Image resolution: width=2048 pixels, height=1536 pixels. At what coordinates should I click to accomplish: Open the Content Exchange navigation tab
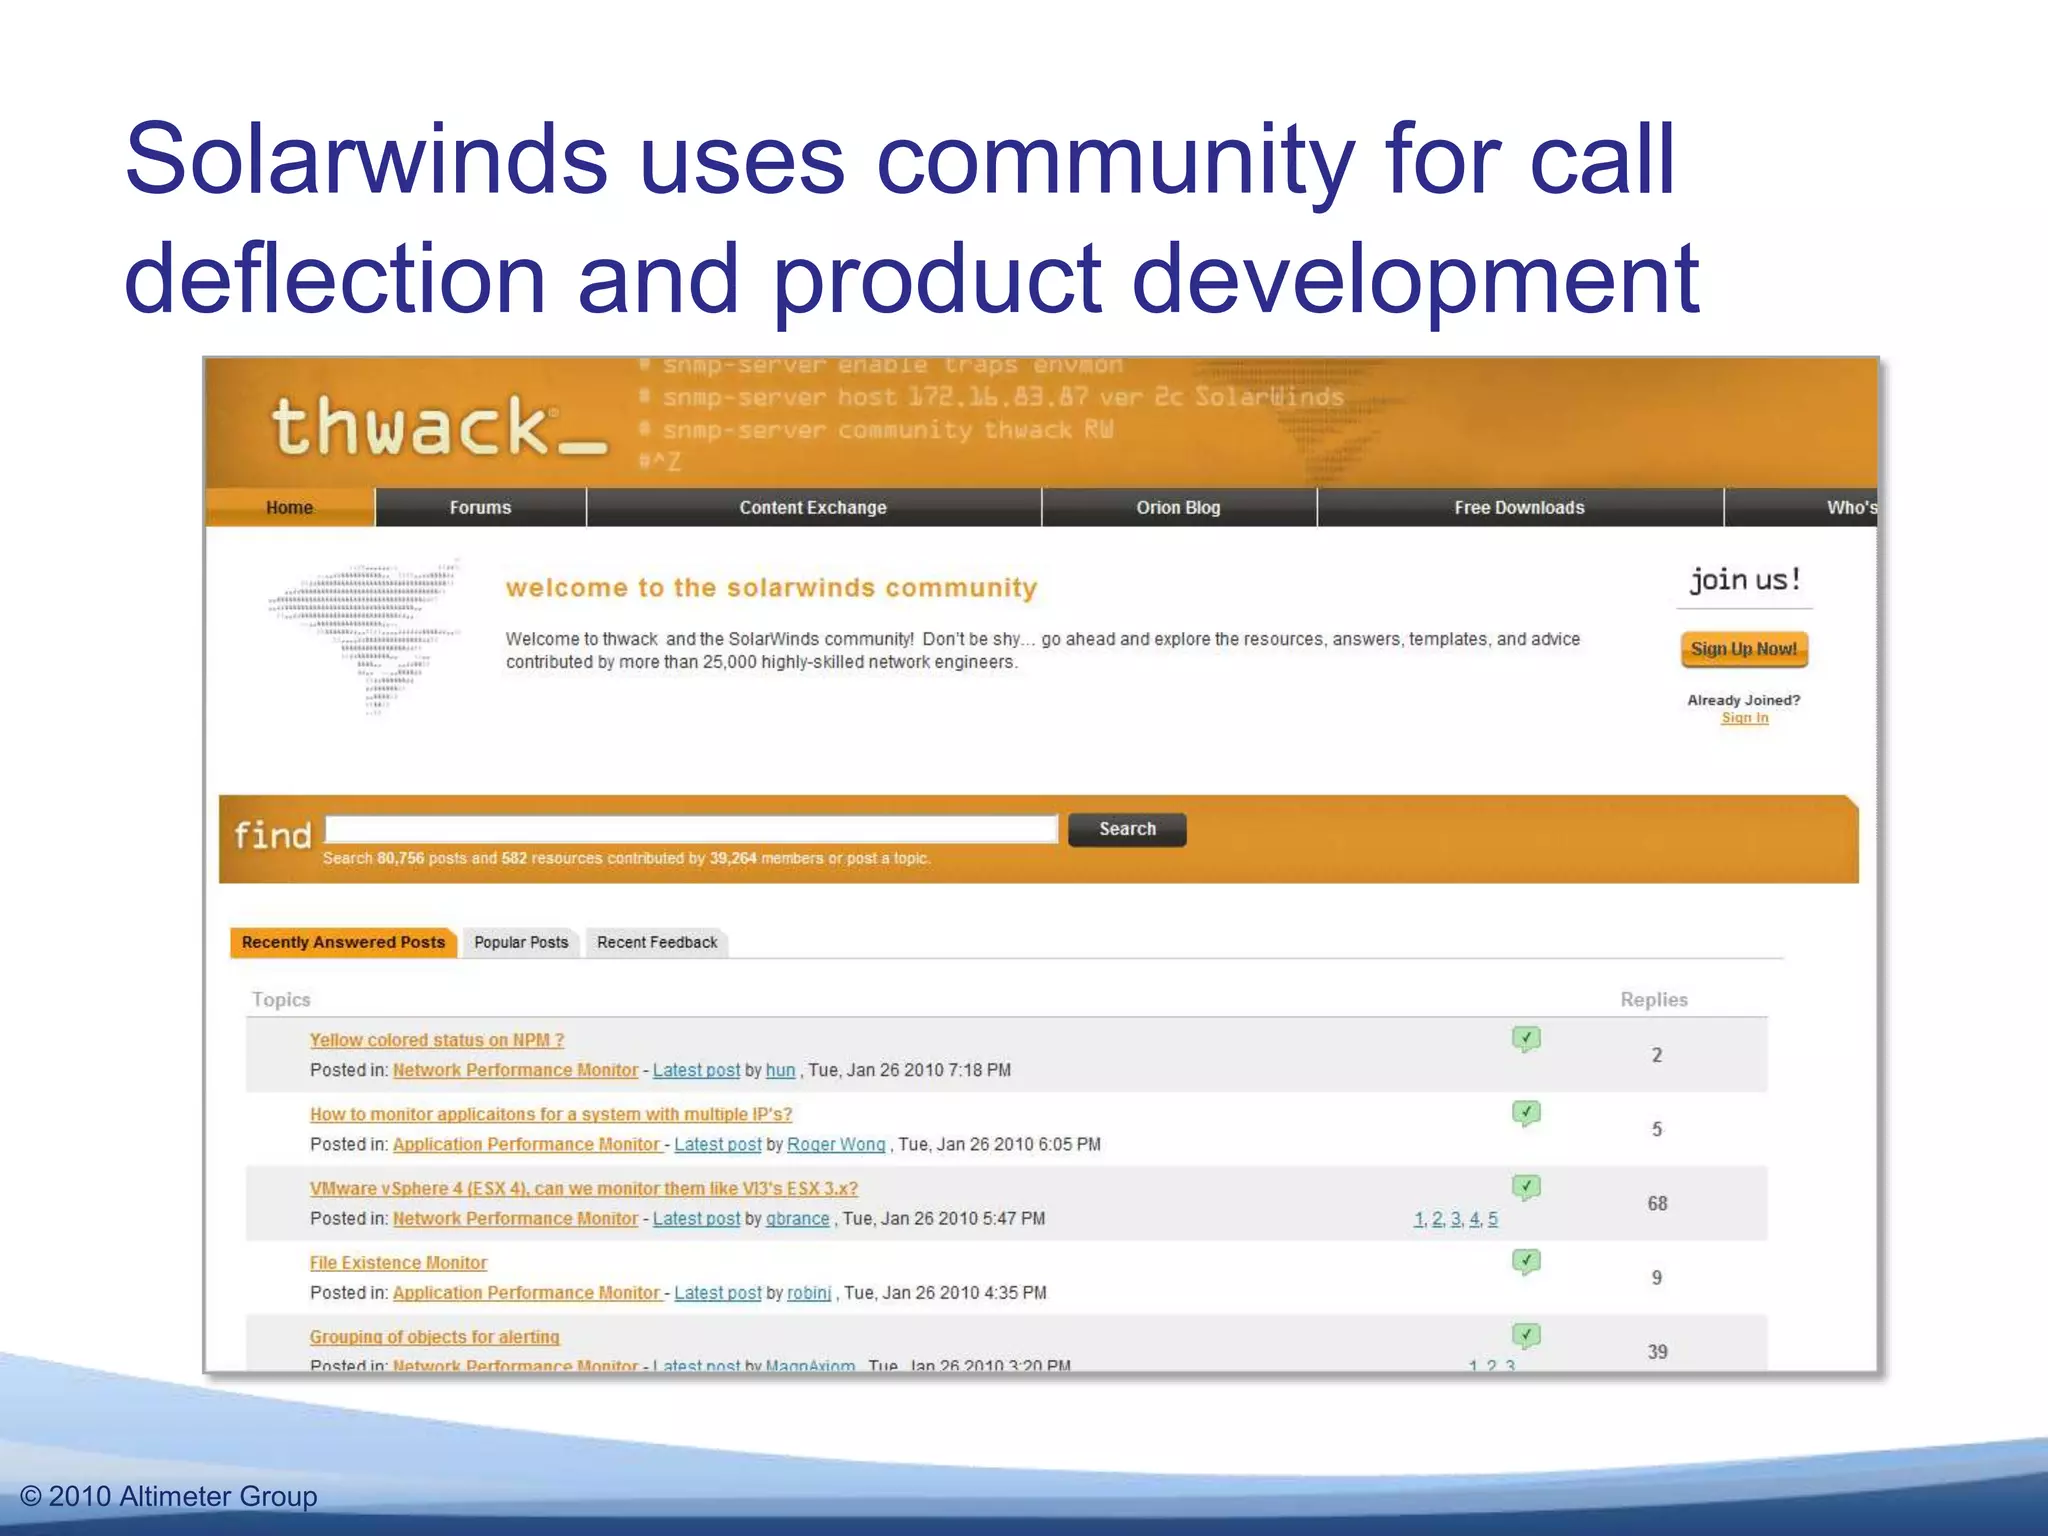point(812,508)
